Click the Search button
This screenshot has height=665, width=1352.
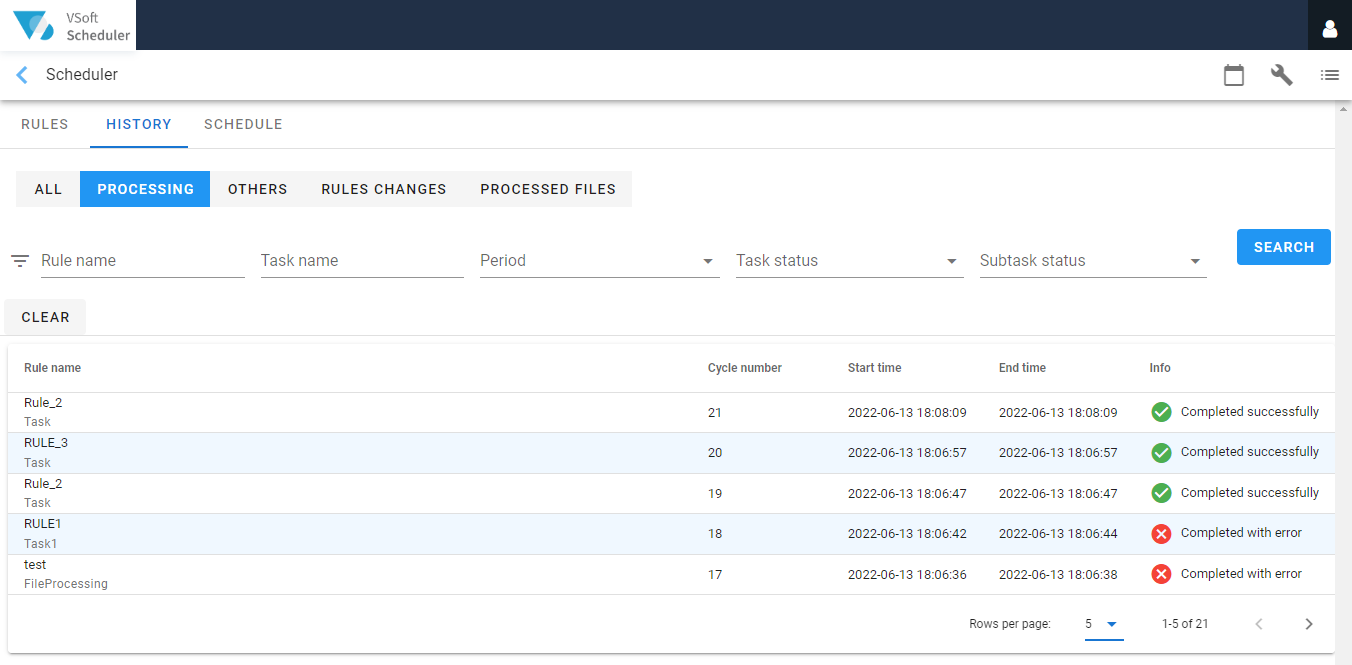(1284, 247)
